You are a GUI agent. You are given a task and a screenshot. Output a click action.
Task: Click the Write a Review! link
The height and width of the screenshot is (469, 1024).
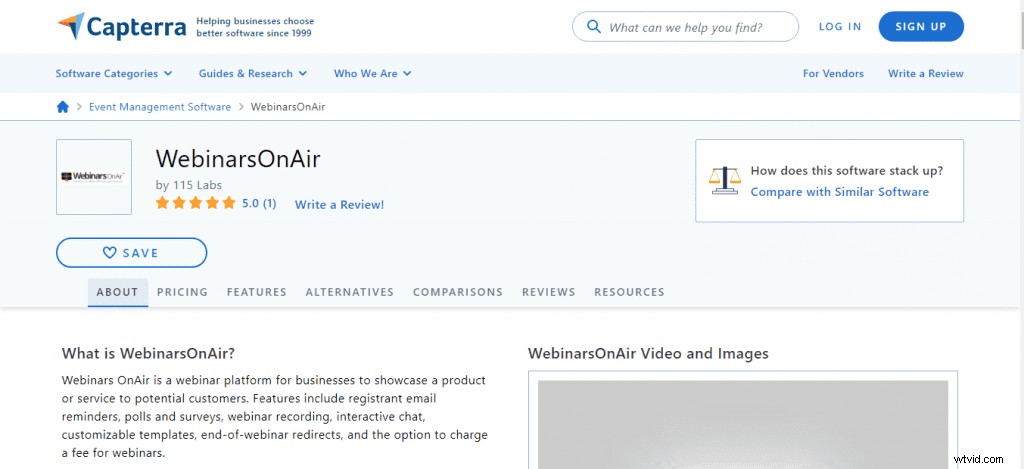pyautogui.click(x=340, y=204)
